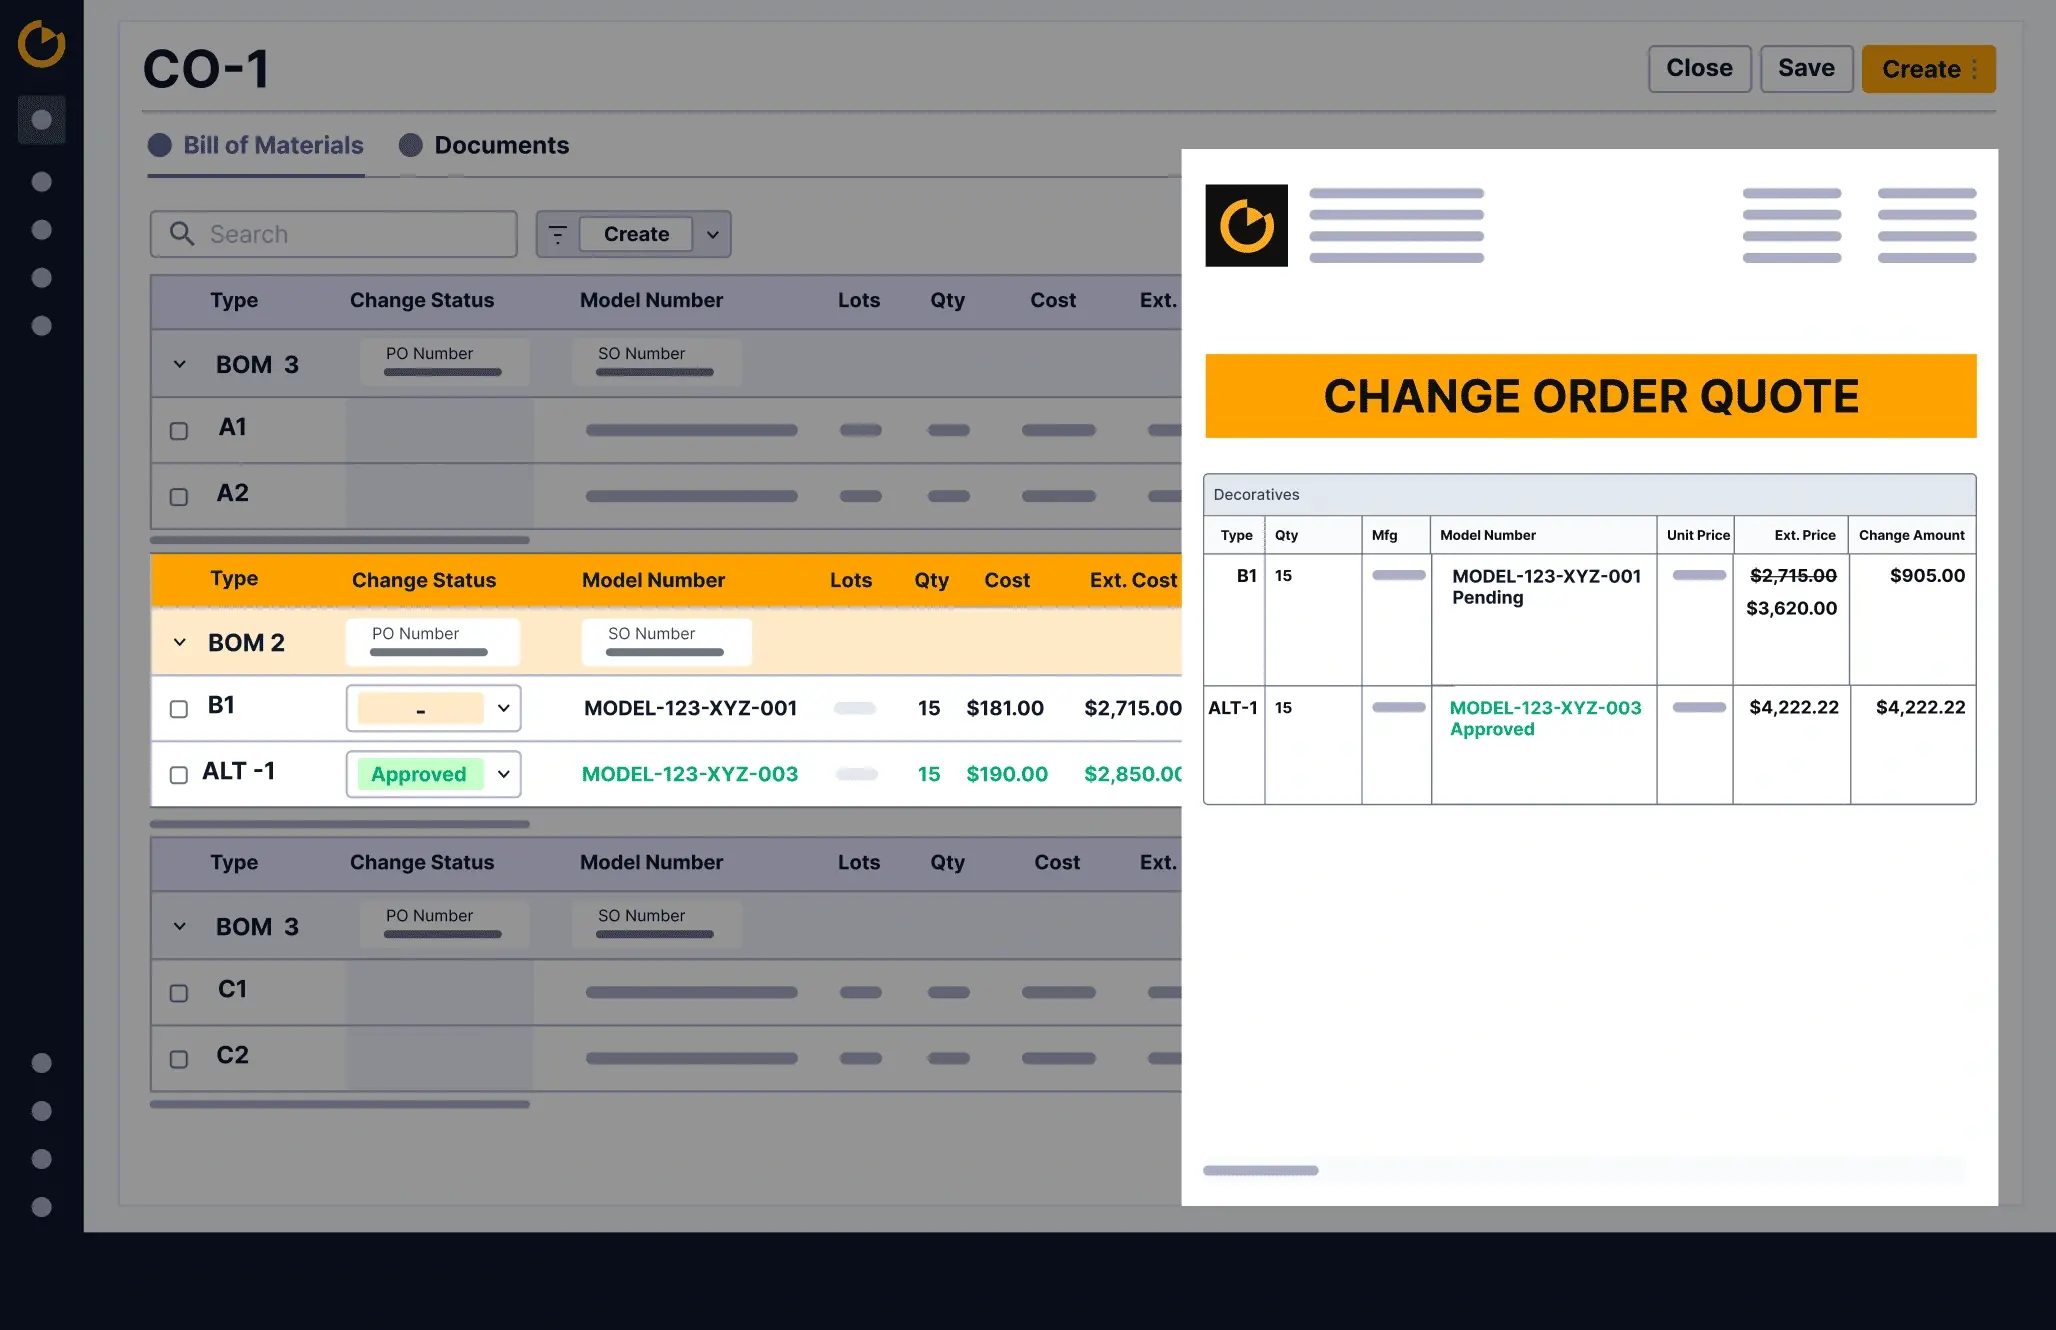Switch to the Documents tab
Screen dimensions: 2056x1330
click(x=484, y=145)
